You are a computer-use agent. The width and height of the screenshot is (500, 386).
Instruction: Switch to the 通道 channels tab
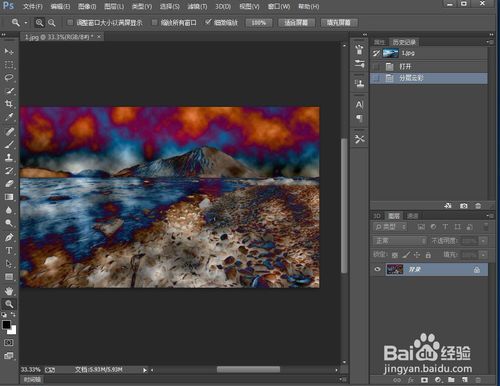[413, 216]
